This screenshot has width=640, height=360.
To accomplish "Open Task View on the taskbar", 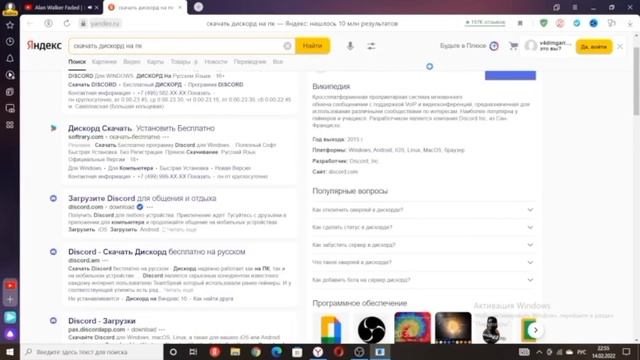I will coord(193,352).
